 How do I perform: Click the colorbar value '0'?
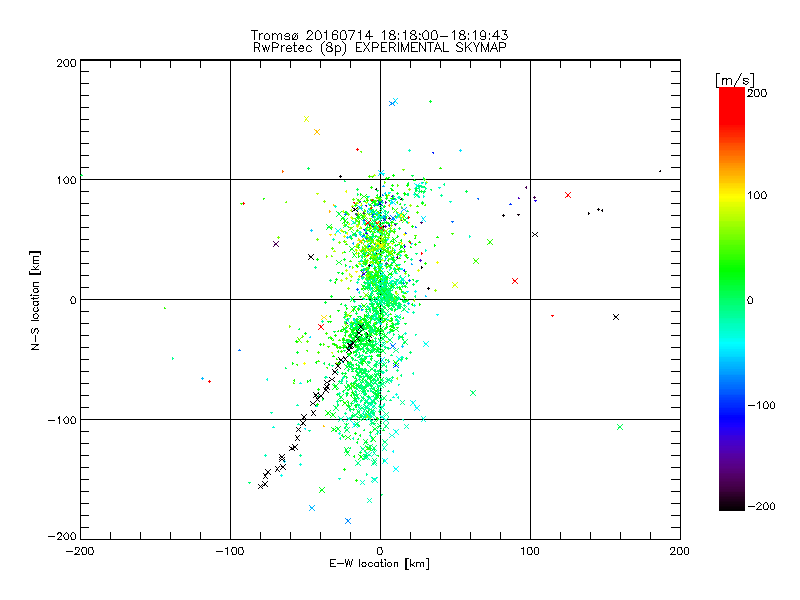750,300
